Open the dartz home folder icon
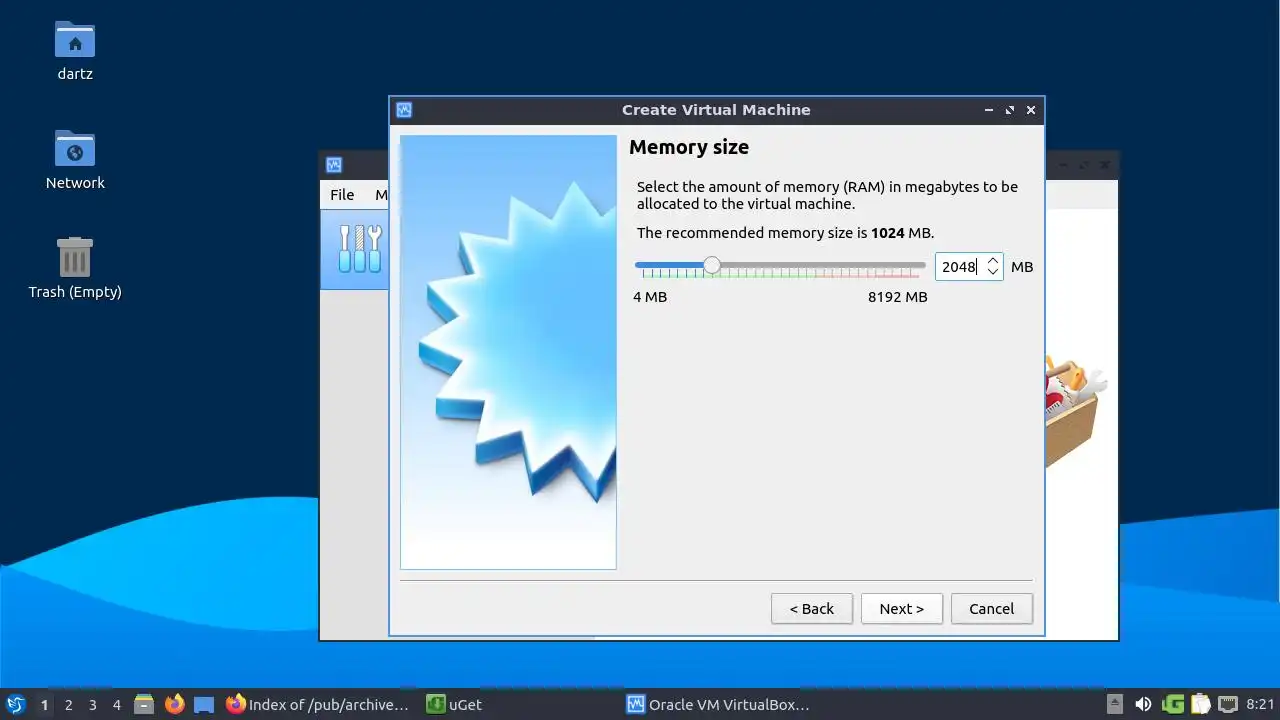Screen dimensions: 1280x720 click(x=75, y=40)
